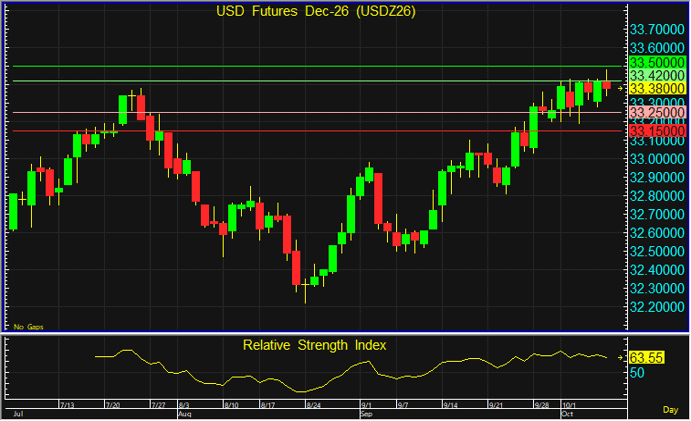The image size is (691, 421).
Task: Click the USD Futures Dec-26 chart title
Action: (x=316, y=11)
